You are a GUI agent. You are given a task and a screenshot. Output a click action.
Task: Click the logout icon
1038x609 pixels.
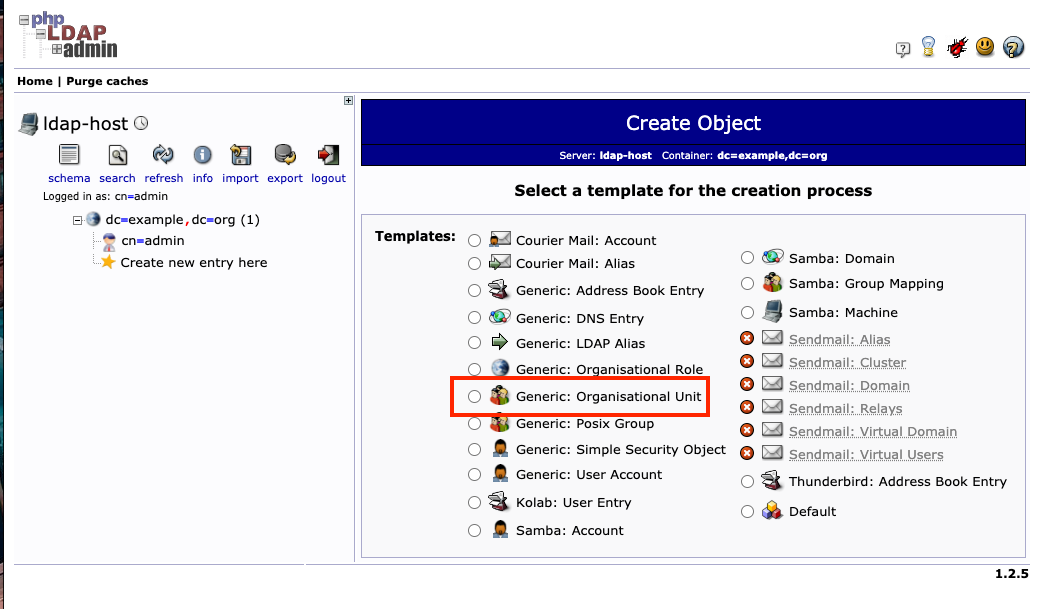328,155
